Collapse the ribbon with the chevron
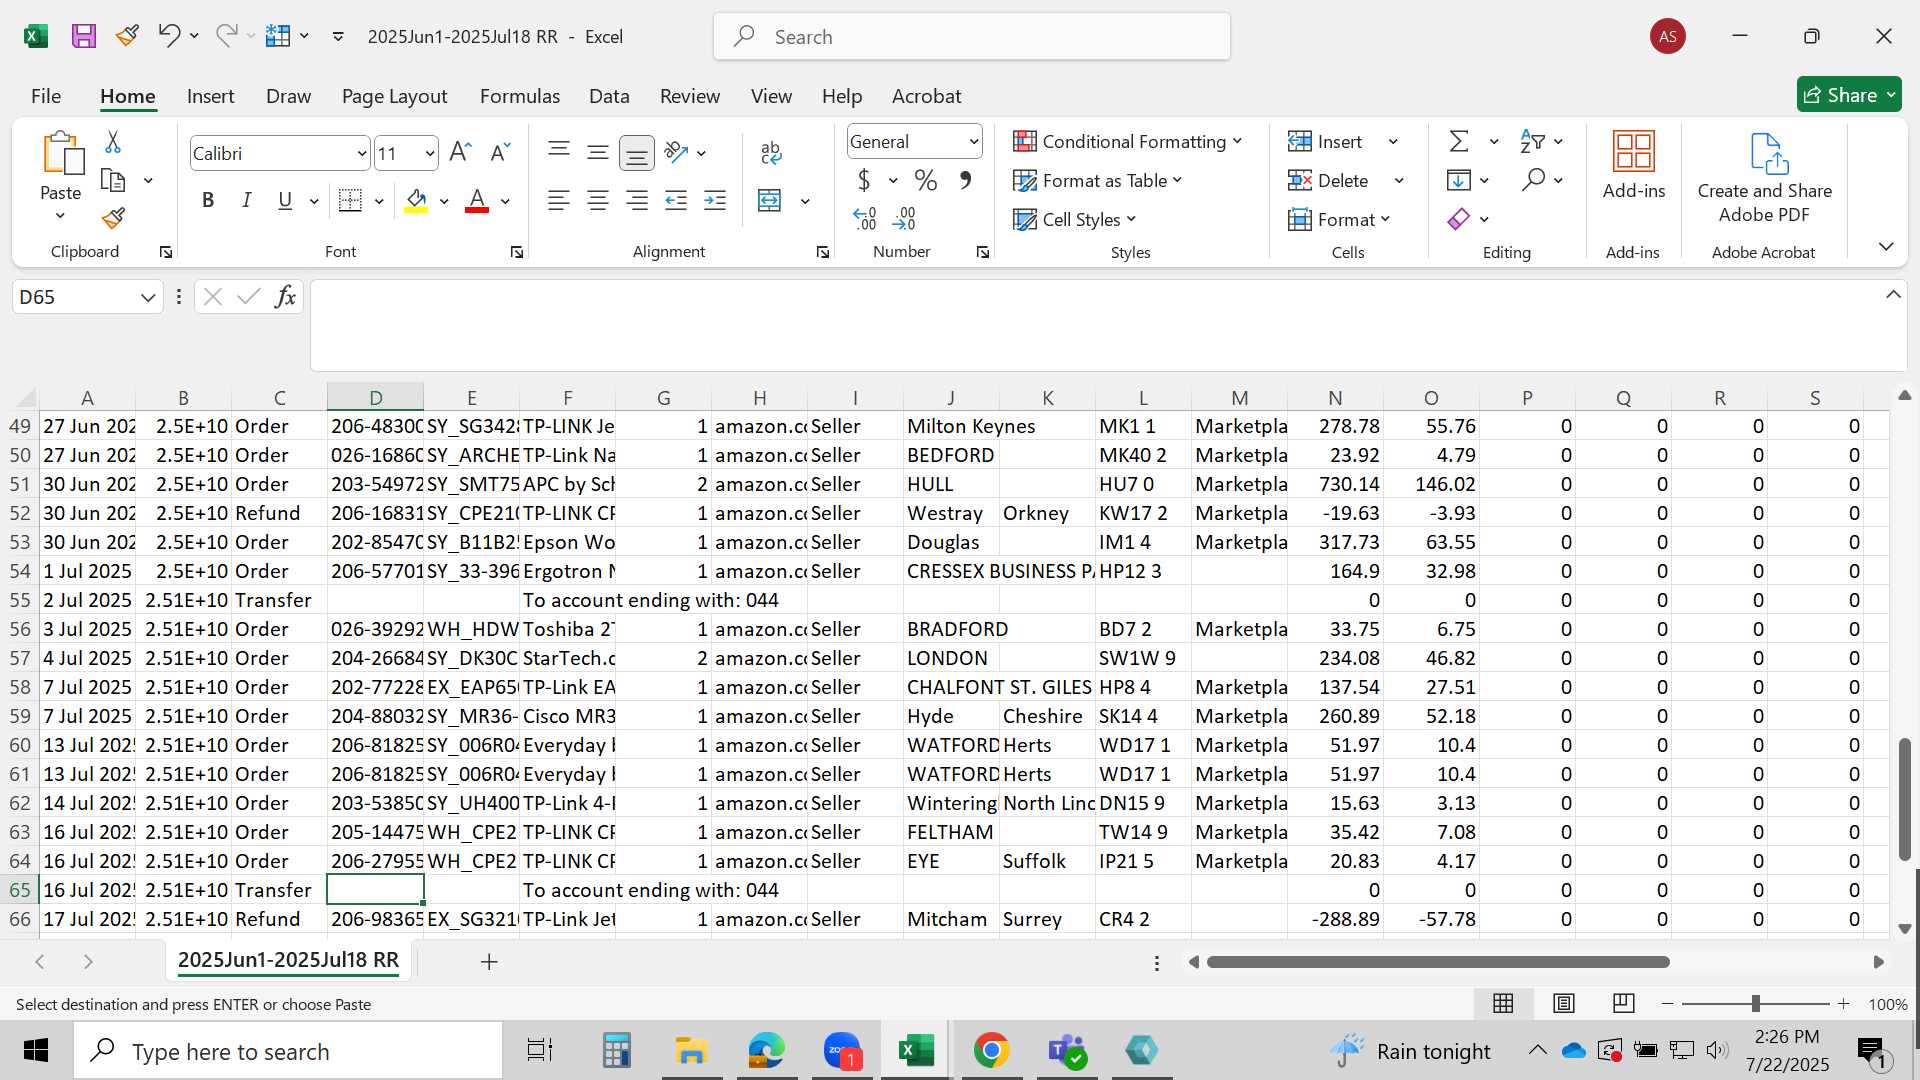This screenshot has height=1080, width=1920. 1886,246
